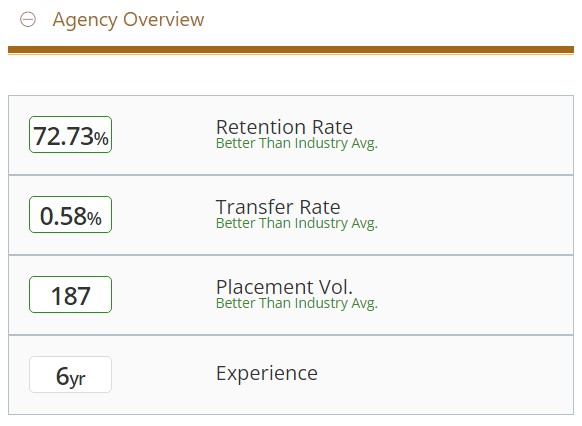Click the percent sign in the 0.58% badge
This screenshot has width=582, height=426.
pos(94,219)
